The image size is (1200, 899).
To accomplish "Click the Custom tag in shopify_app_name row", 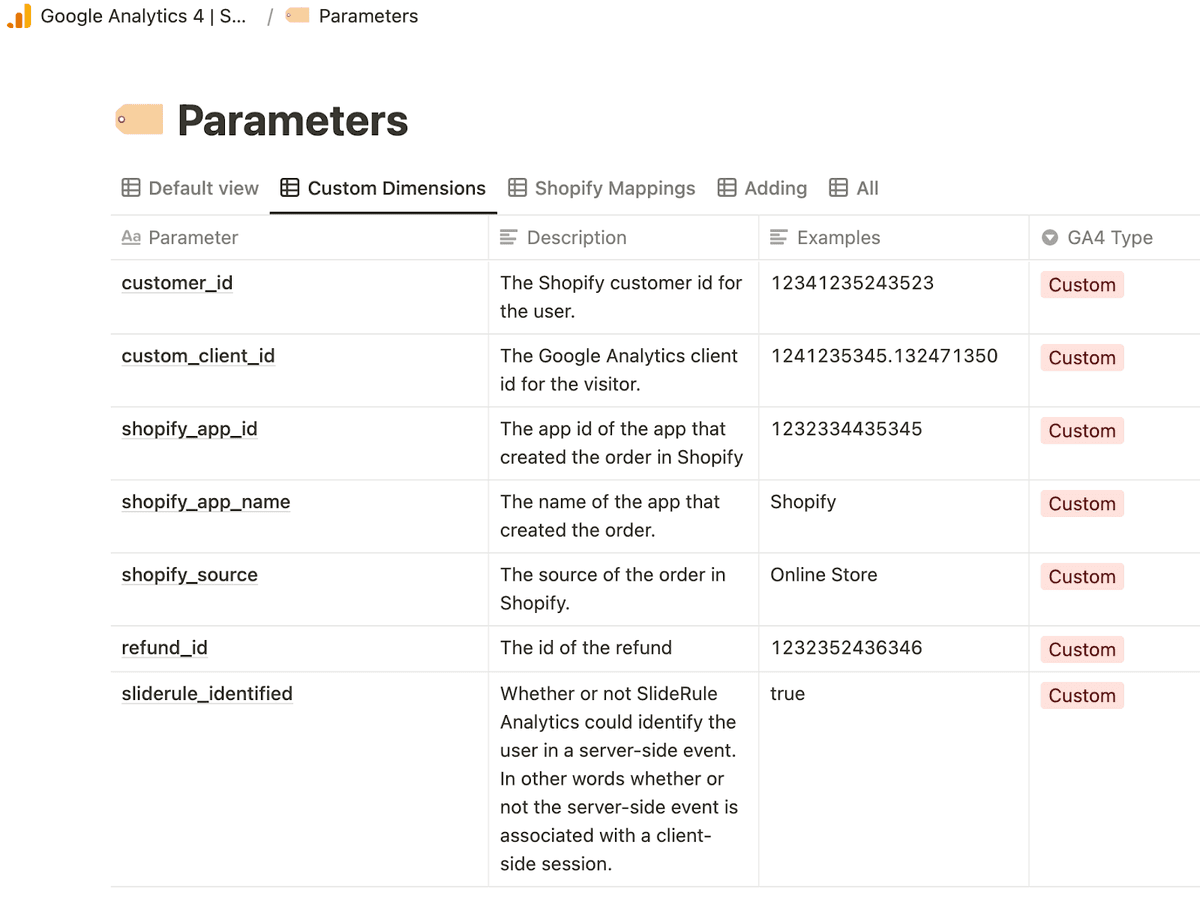I will pos(1082,504).
